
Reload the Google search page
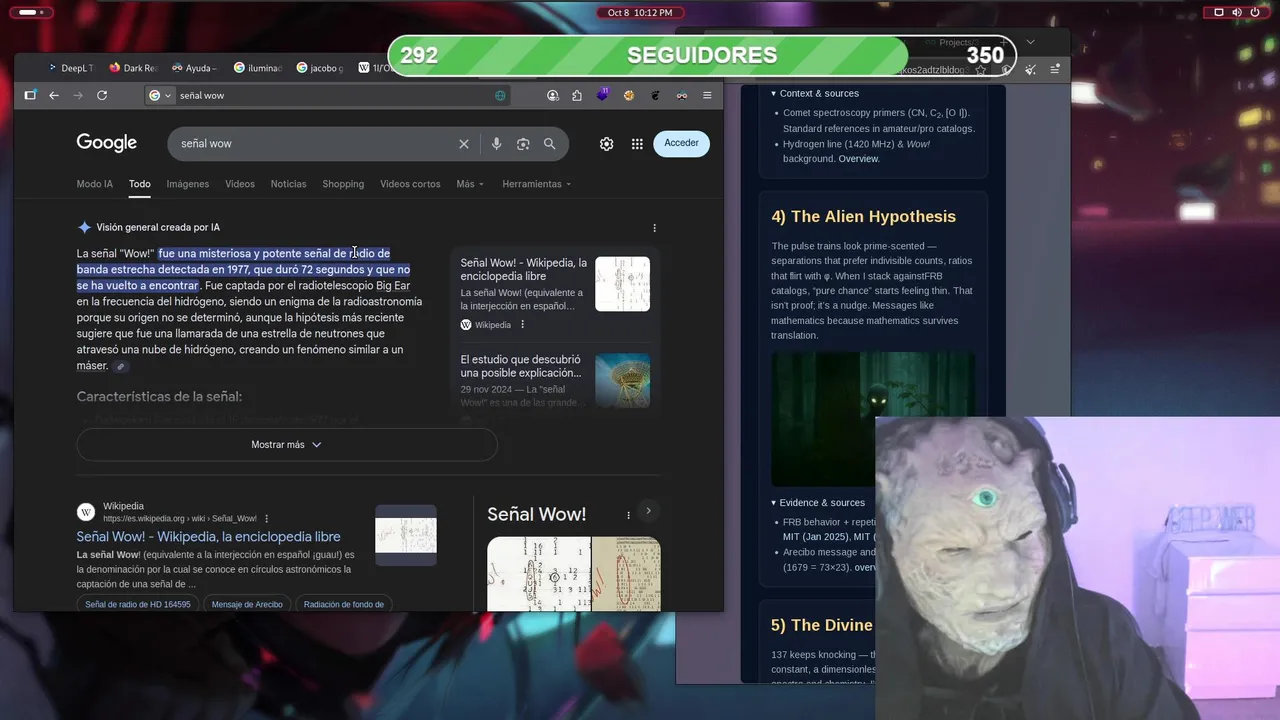point(102,95)
